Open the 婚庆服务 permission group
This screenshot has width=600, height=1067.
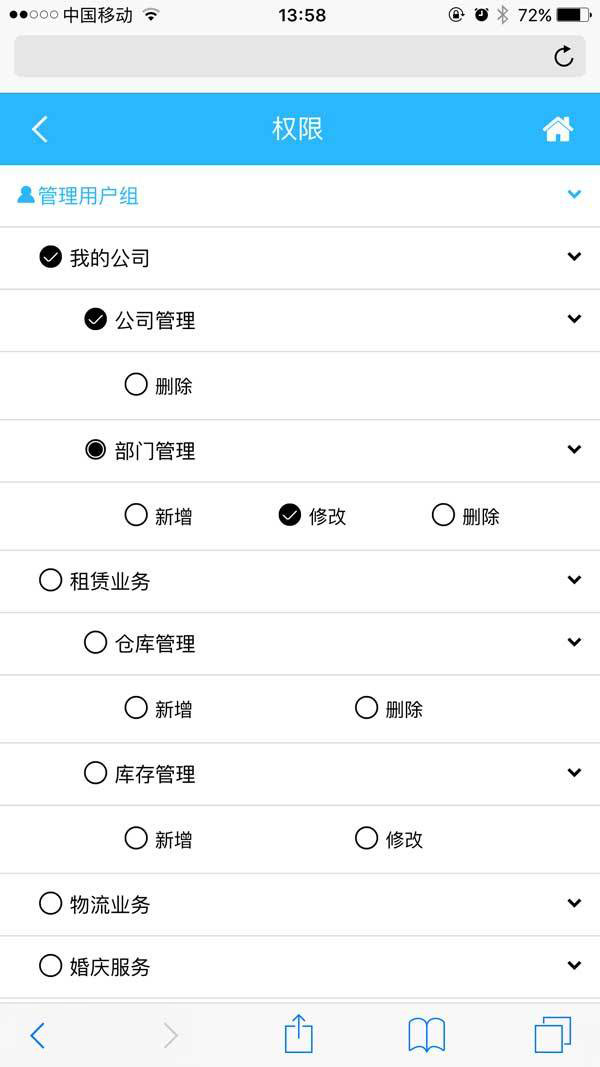click(x=573, y=966)
